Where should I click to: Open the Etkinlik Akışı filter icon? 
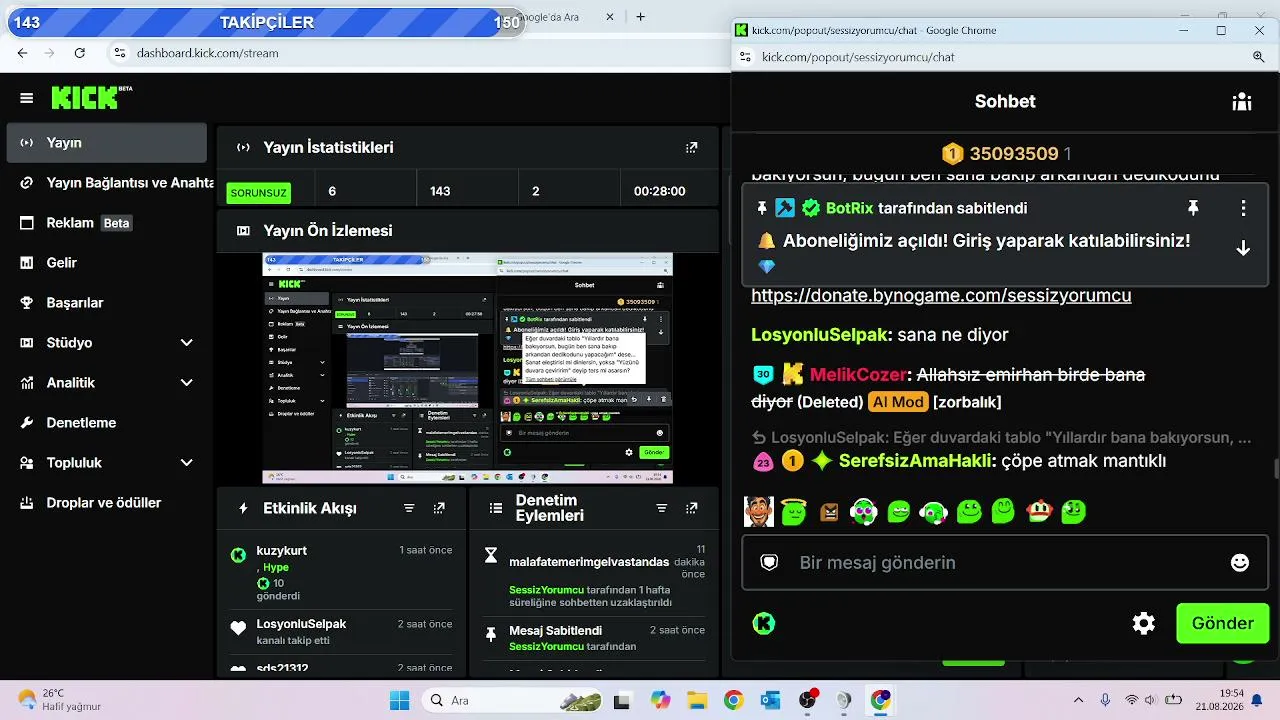[x=409, y=508]
